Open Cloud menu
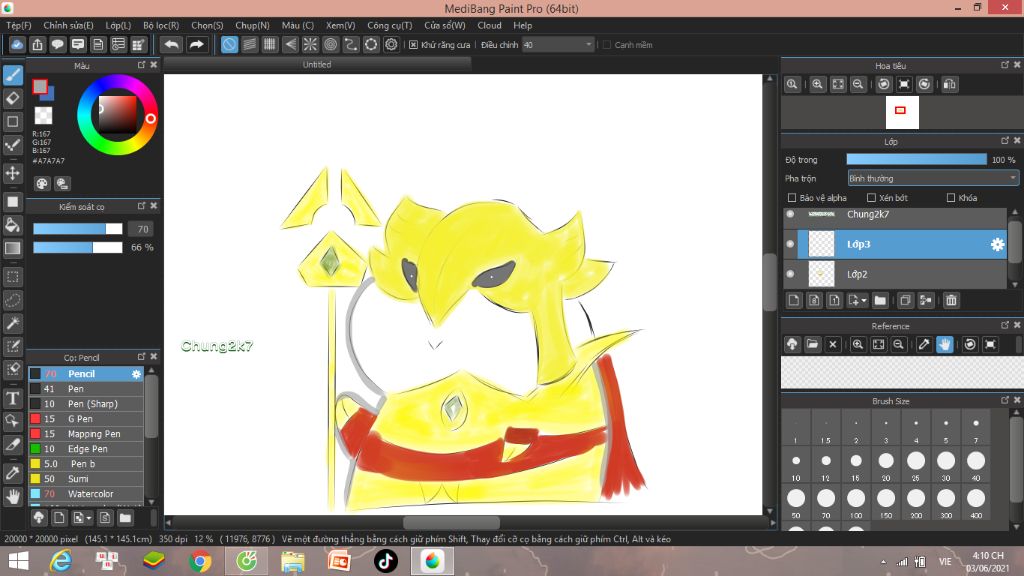 pyautogui.click(x=489, y=25)
